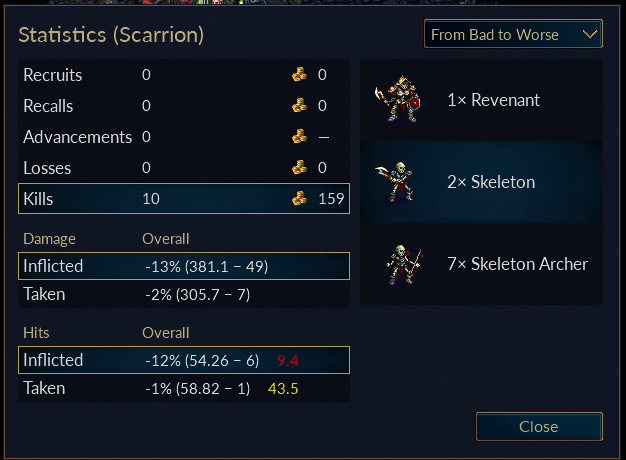Image resolution: width=626 pixels, height=460 pixels.
Task: Click the Revenant unit sprite
Action: [x=397, y=99]
